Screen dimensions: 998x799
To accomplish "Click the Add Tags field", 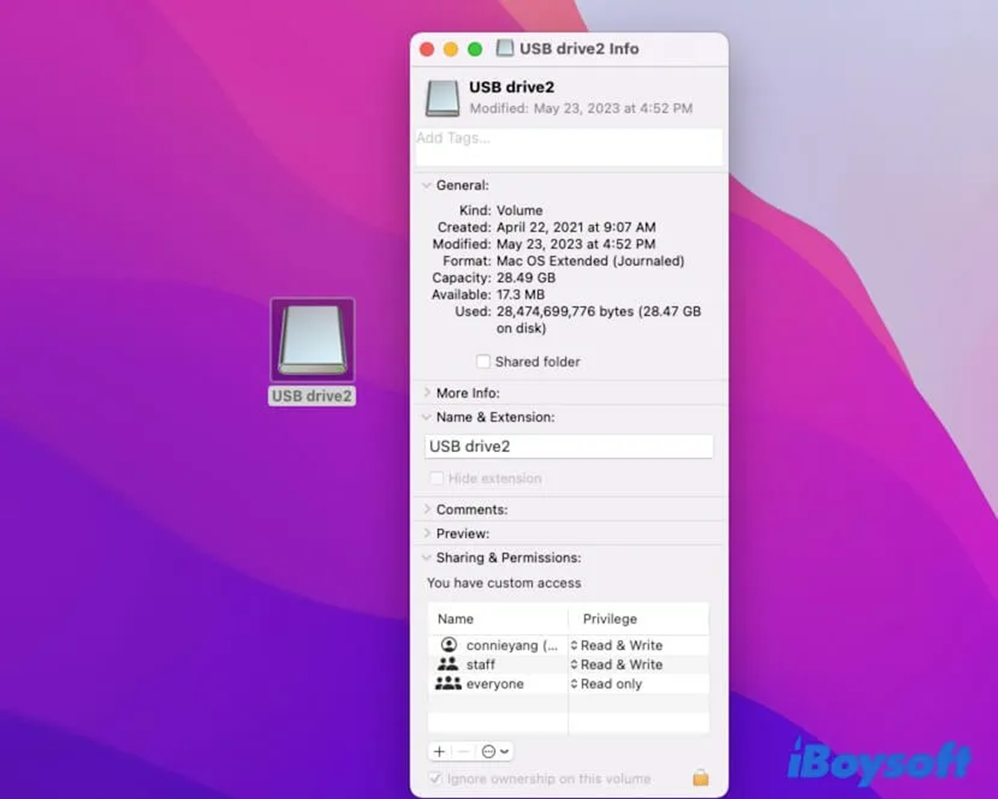I will coord(568,146).
